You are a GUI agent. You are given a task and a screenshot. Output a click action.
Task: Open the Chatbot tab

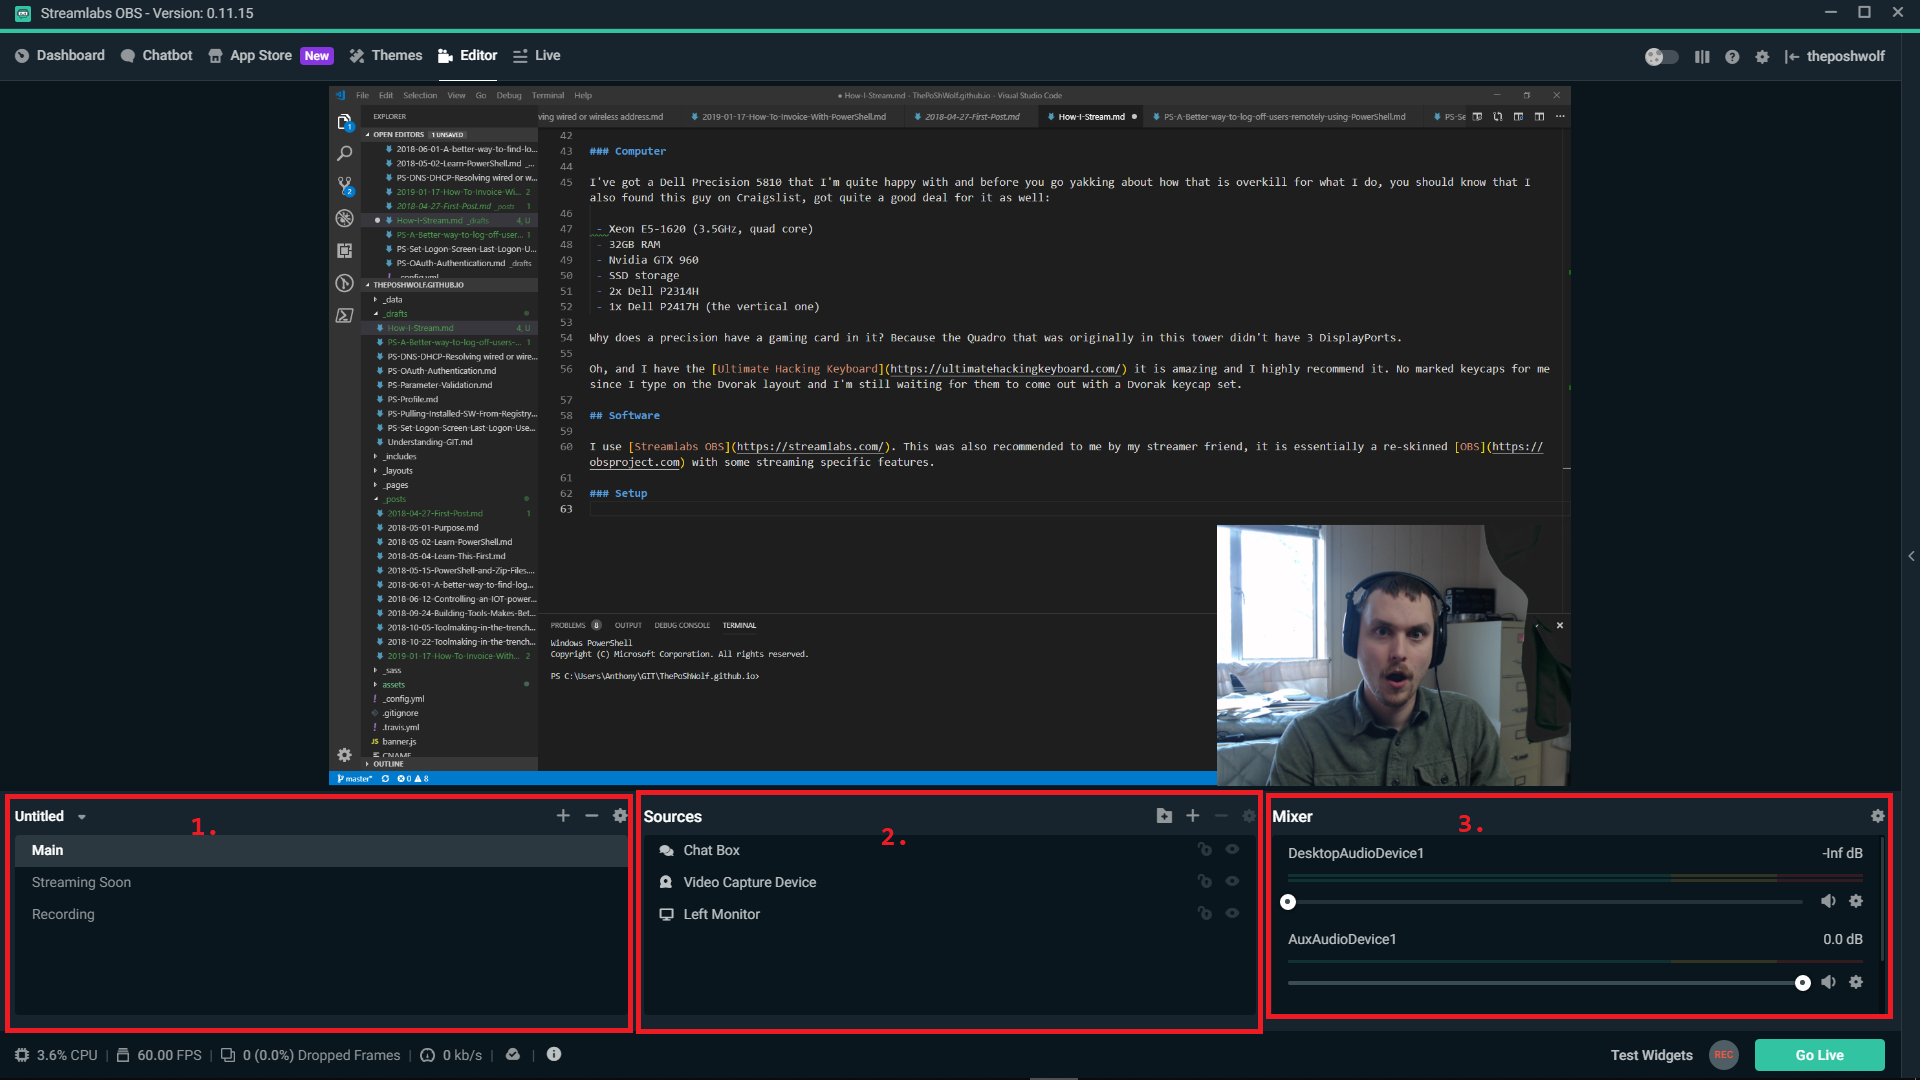(x=157, y=56)
